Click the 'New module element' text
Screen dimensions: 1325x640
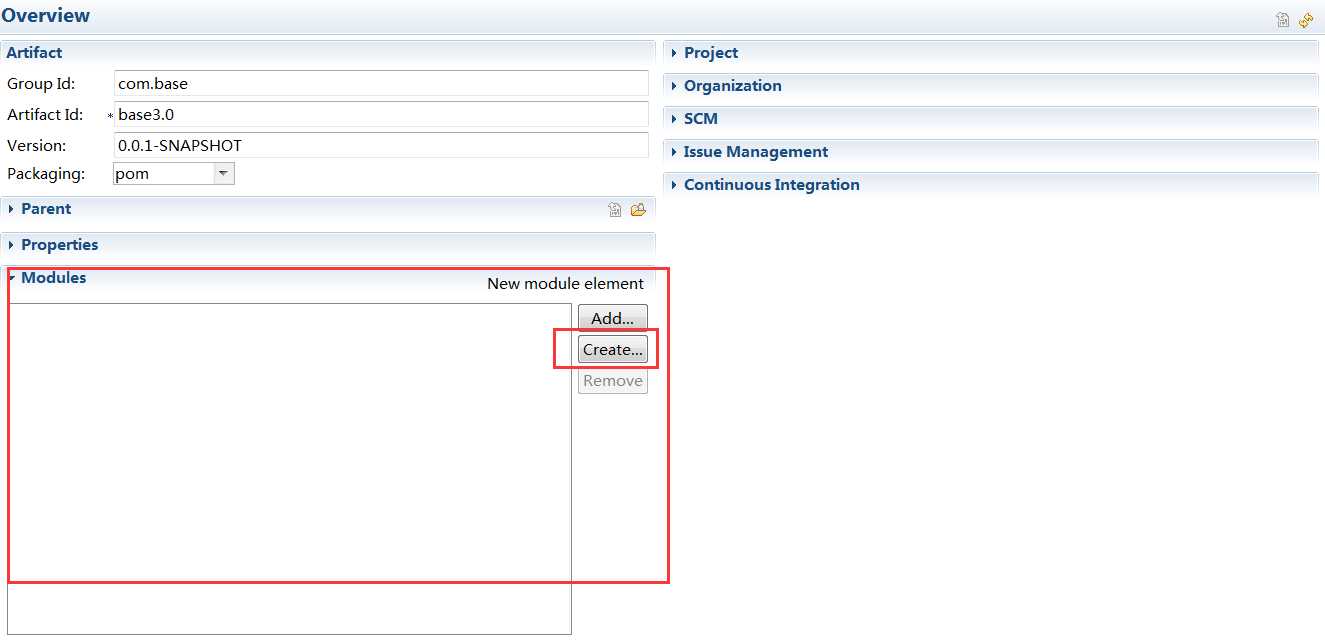[x=565, y=284]
